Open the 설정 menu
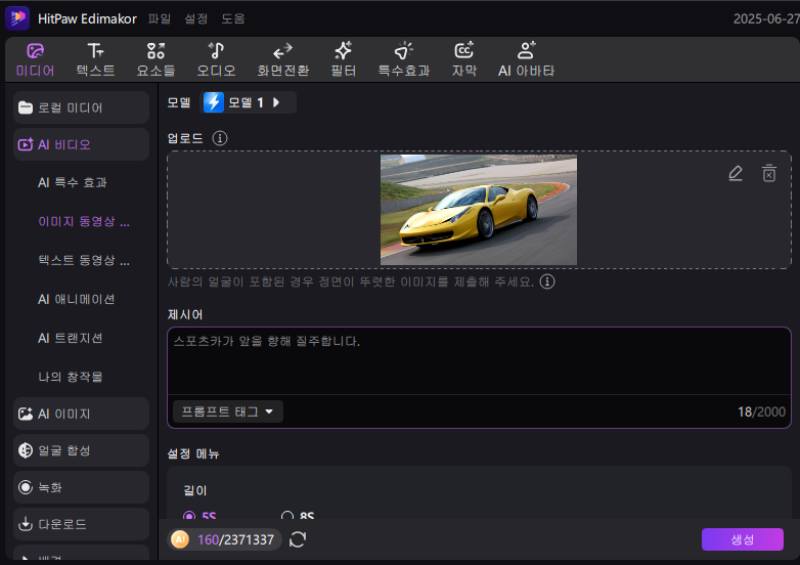 click(196, 19)
